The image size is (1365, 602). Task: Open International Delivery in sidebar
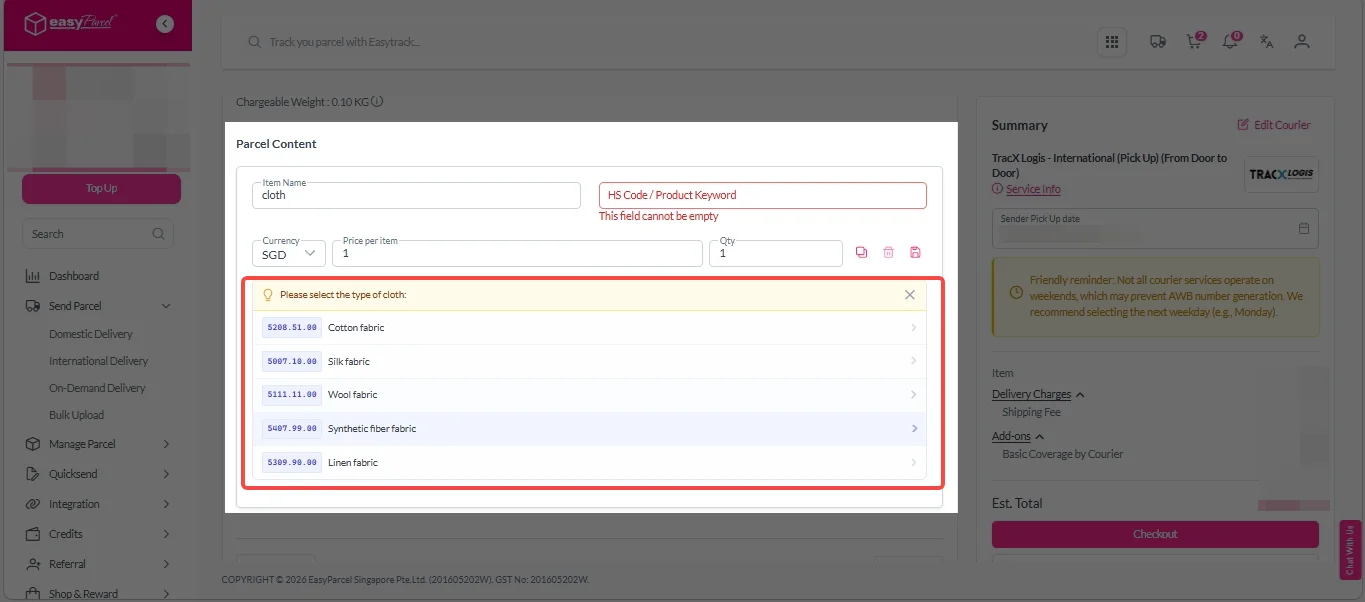(98, 361)
